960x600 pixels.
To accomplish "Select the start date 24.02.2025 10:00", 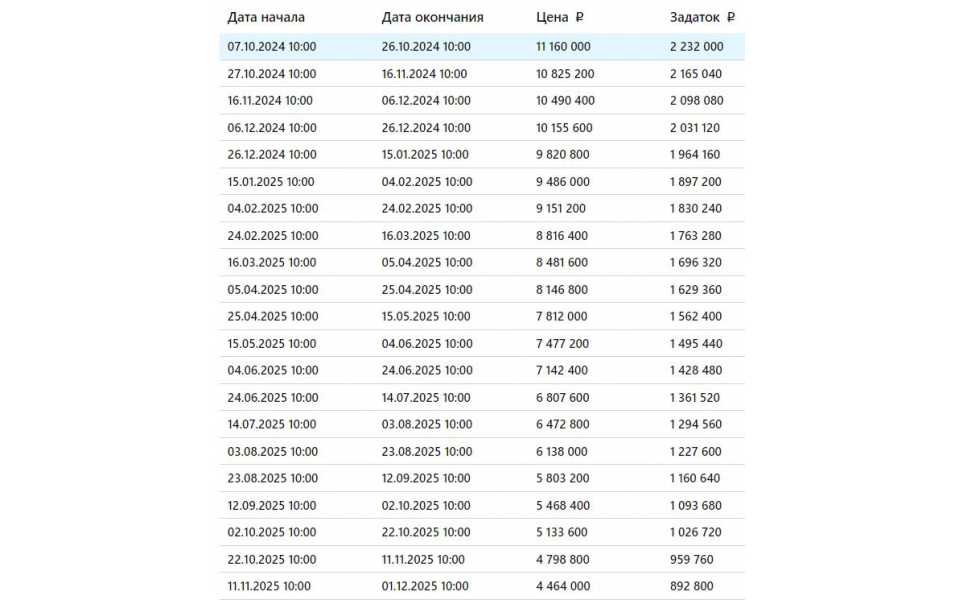I will [273, 236].
